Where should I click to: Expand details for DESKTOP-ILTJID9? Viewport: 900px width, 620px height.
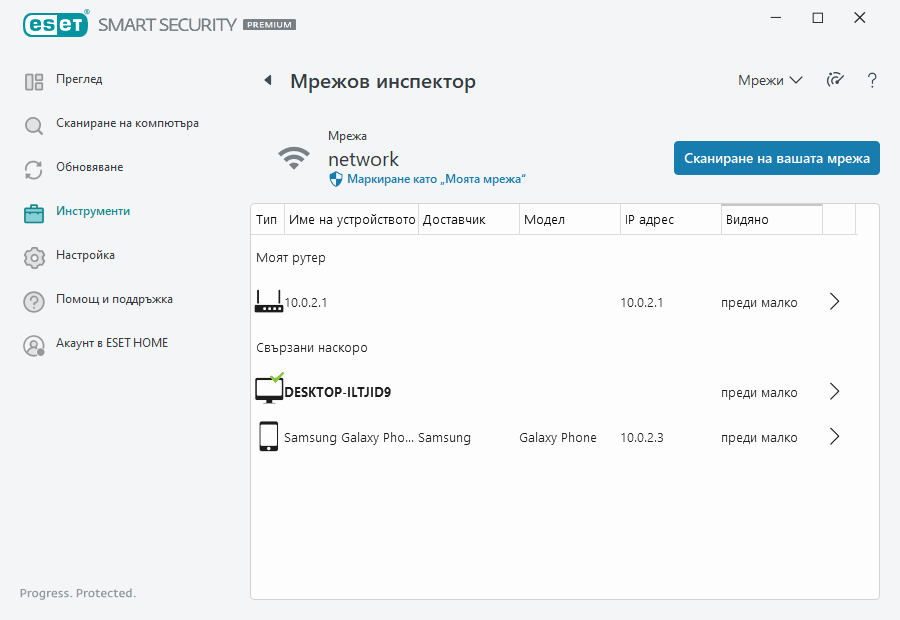pyautogui.click(x=835, y=392)
